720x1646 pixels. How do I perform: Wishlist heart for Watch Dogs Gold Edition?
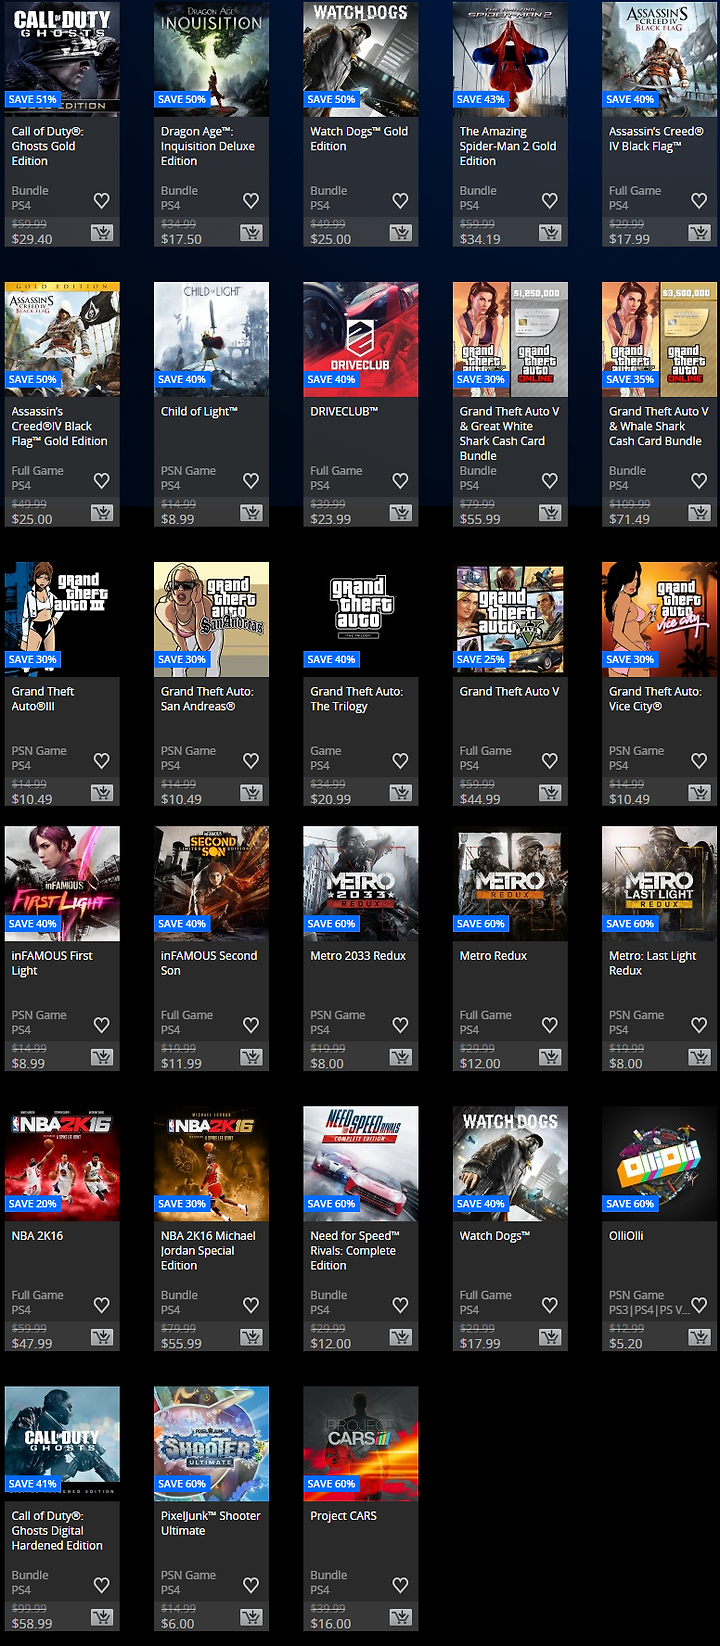click(401, 201)
